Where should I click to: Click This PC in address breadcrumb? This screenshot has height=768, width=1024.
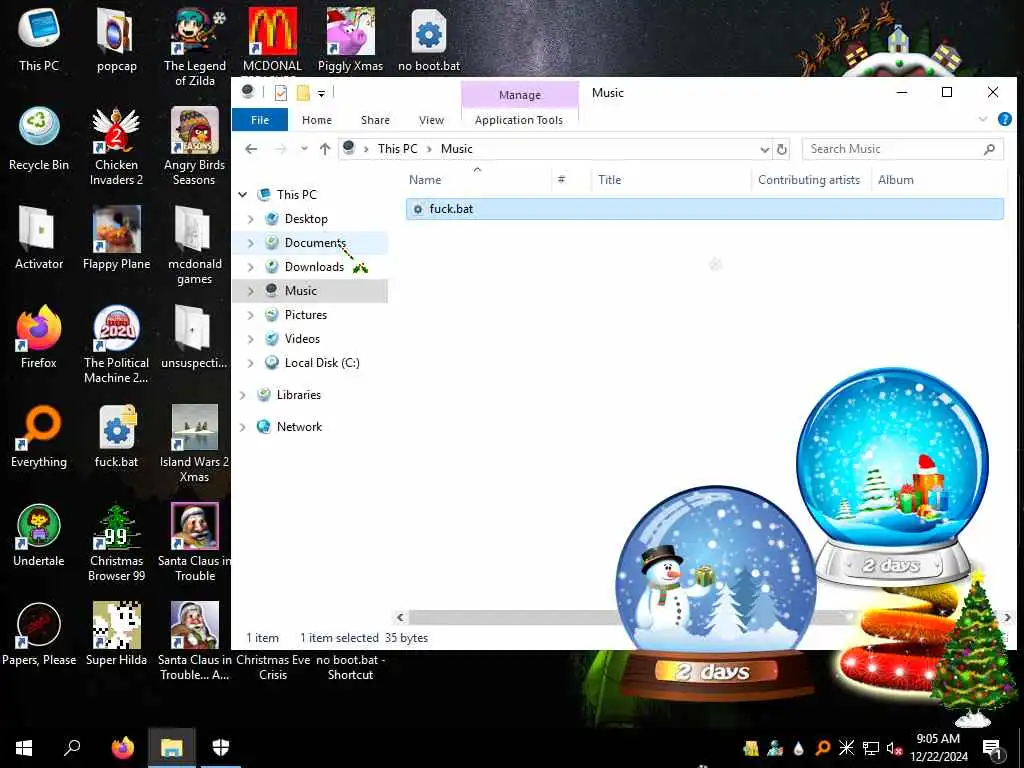point(397,149)
